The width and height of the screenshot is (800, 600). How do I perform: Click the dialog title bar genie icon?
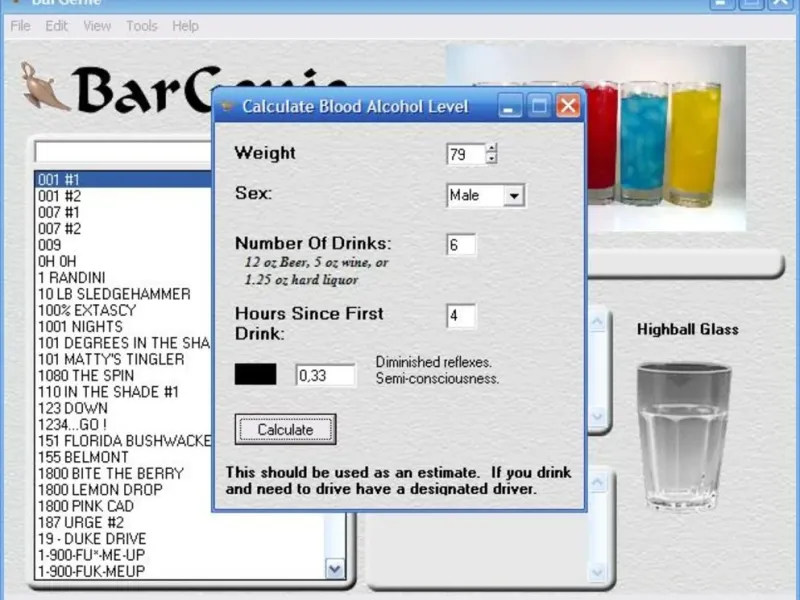[x=227, y=107]
